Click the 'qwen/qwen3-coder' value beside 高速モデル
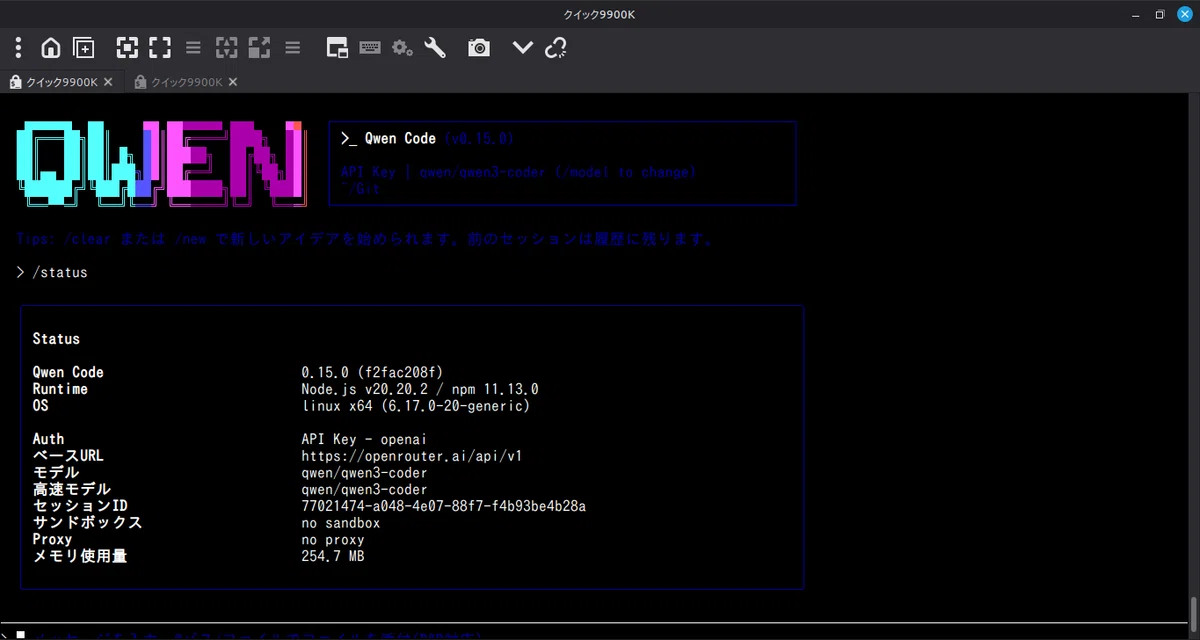 point(364,490)
